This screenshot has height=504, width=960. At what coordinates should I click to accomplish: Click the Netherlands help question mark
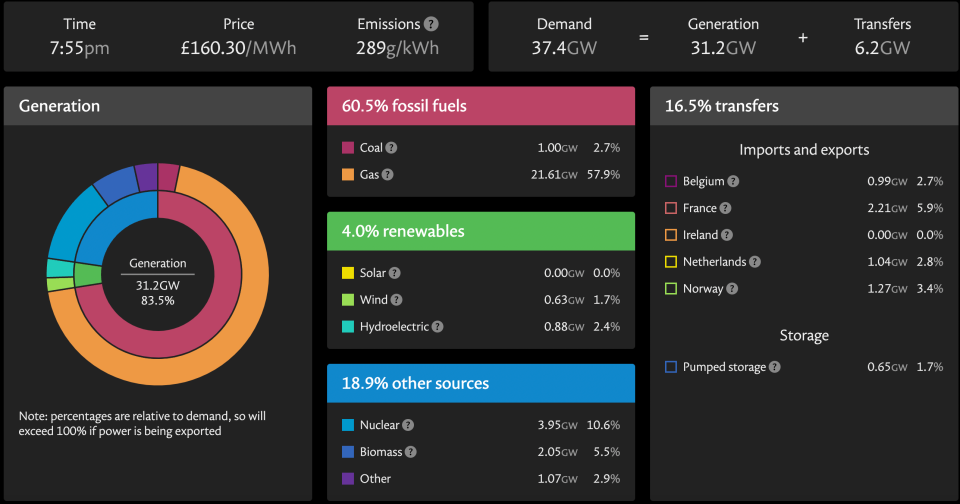755,262
